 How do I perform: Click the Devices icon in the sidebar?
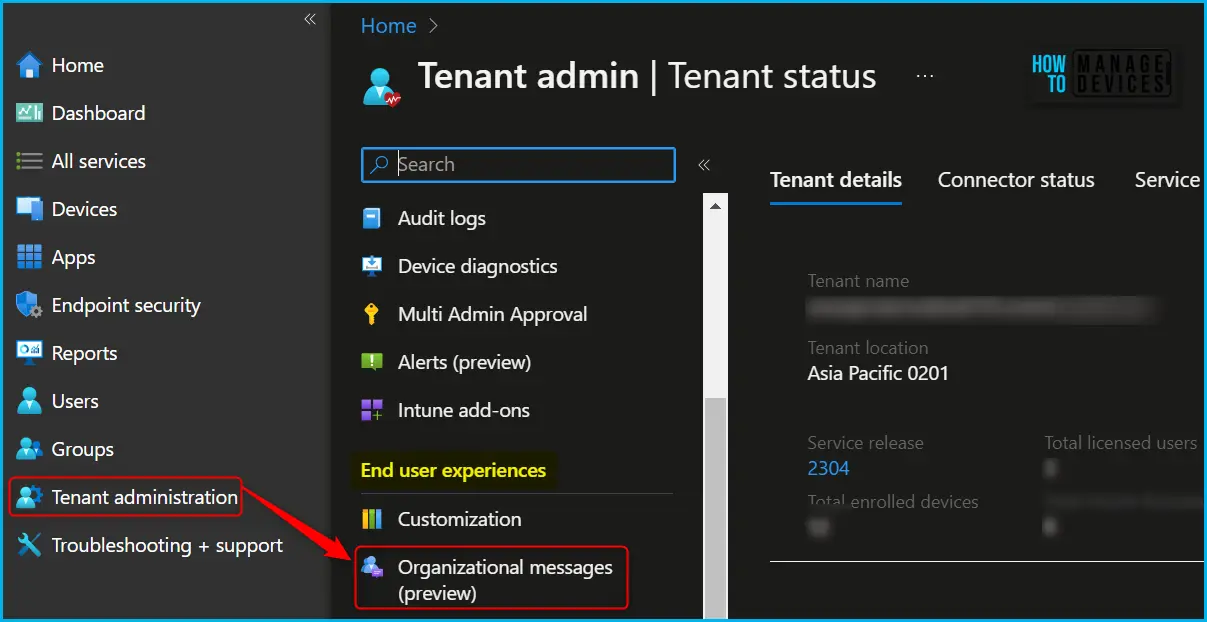point(29,209)
